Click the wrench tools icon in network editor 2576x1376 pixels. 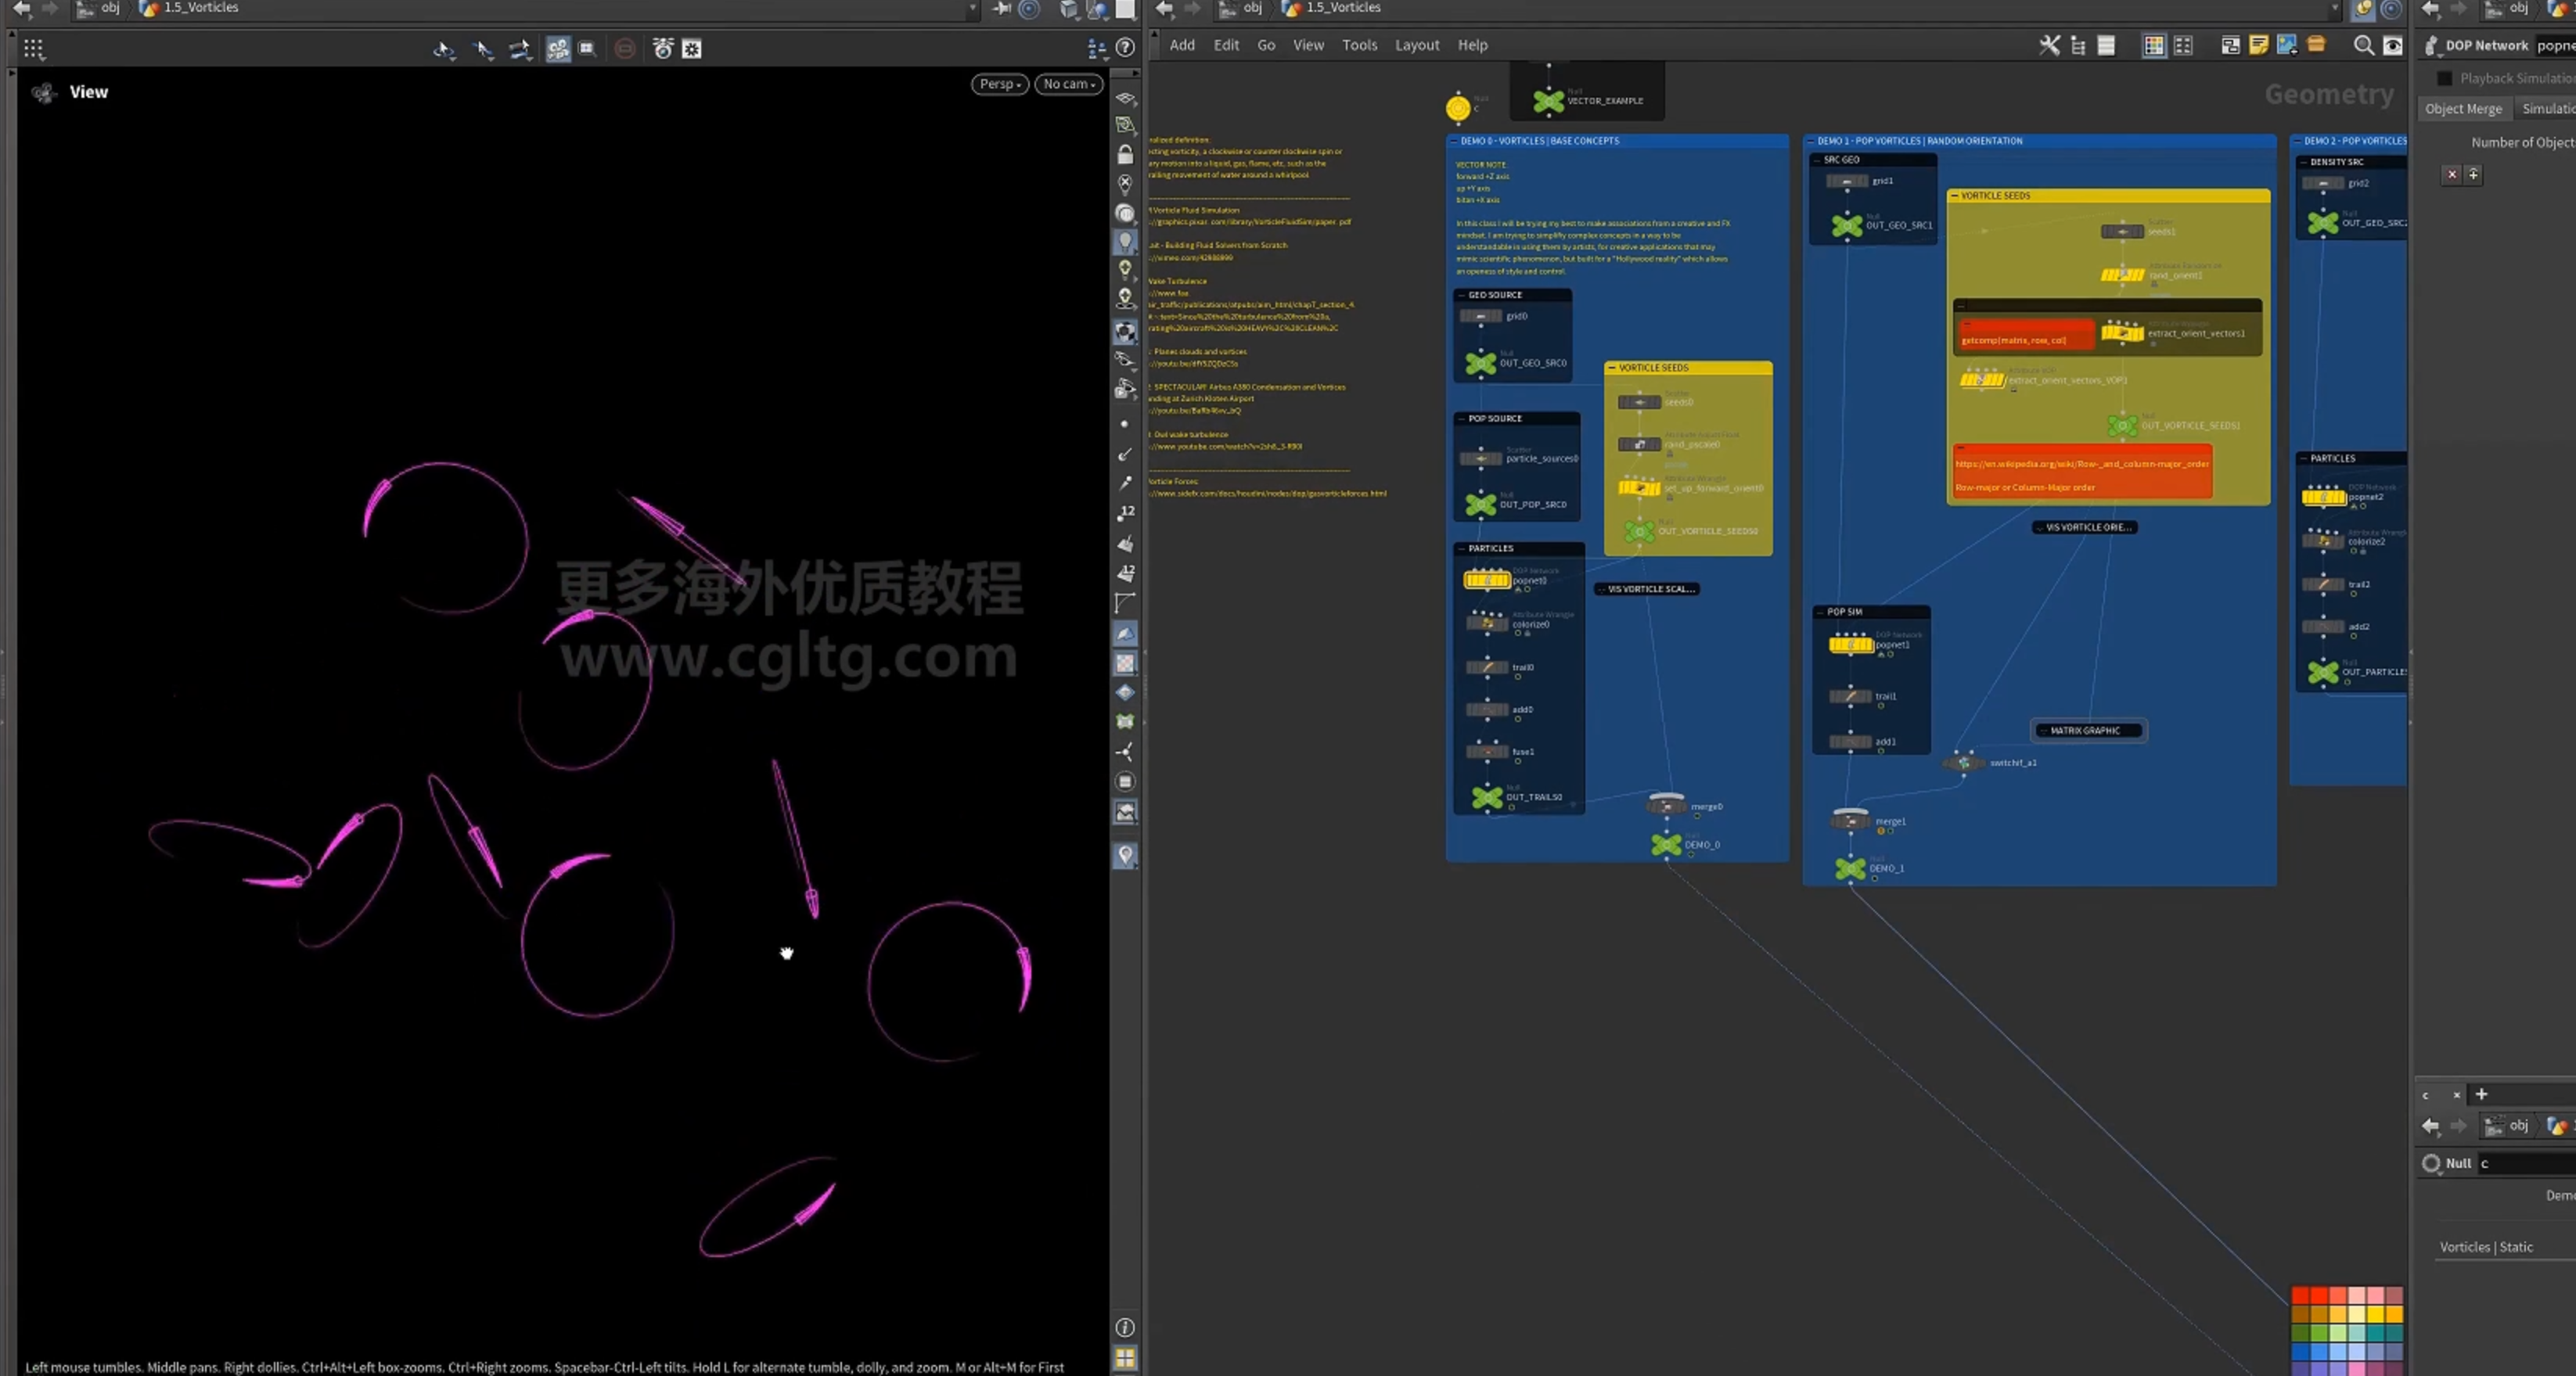2049,45
